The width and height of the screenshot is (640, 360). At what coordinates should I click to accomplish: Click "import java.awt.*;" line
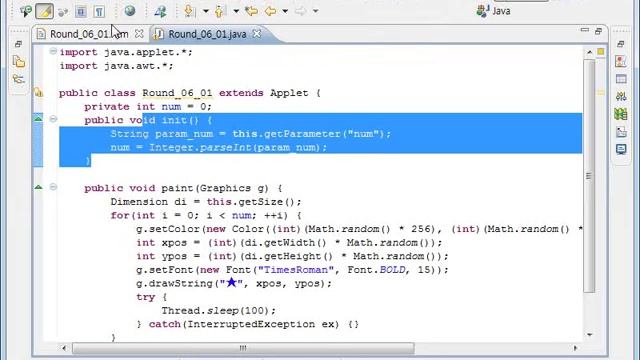pos(116,66)
